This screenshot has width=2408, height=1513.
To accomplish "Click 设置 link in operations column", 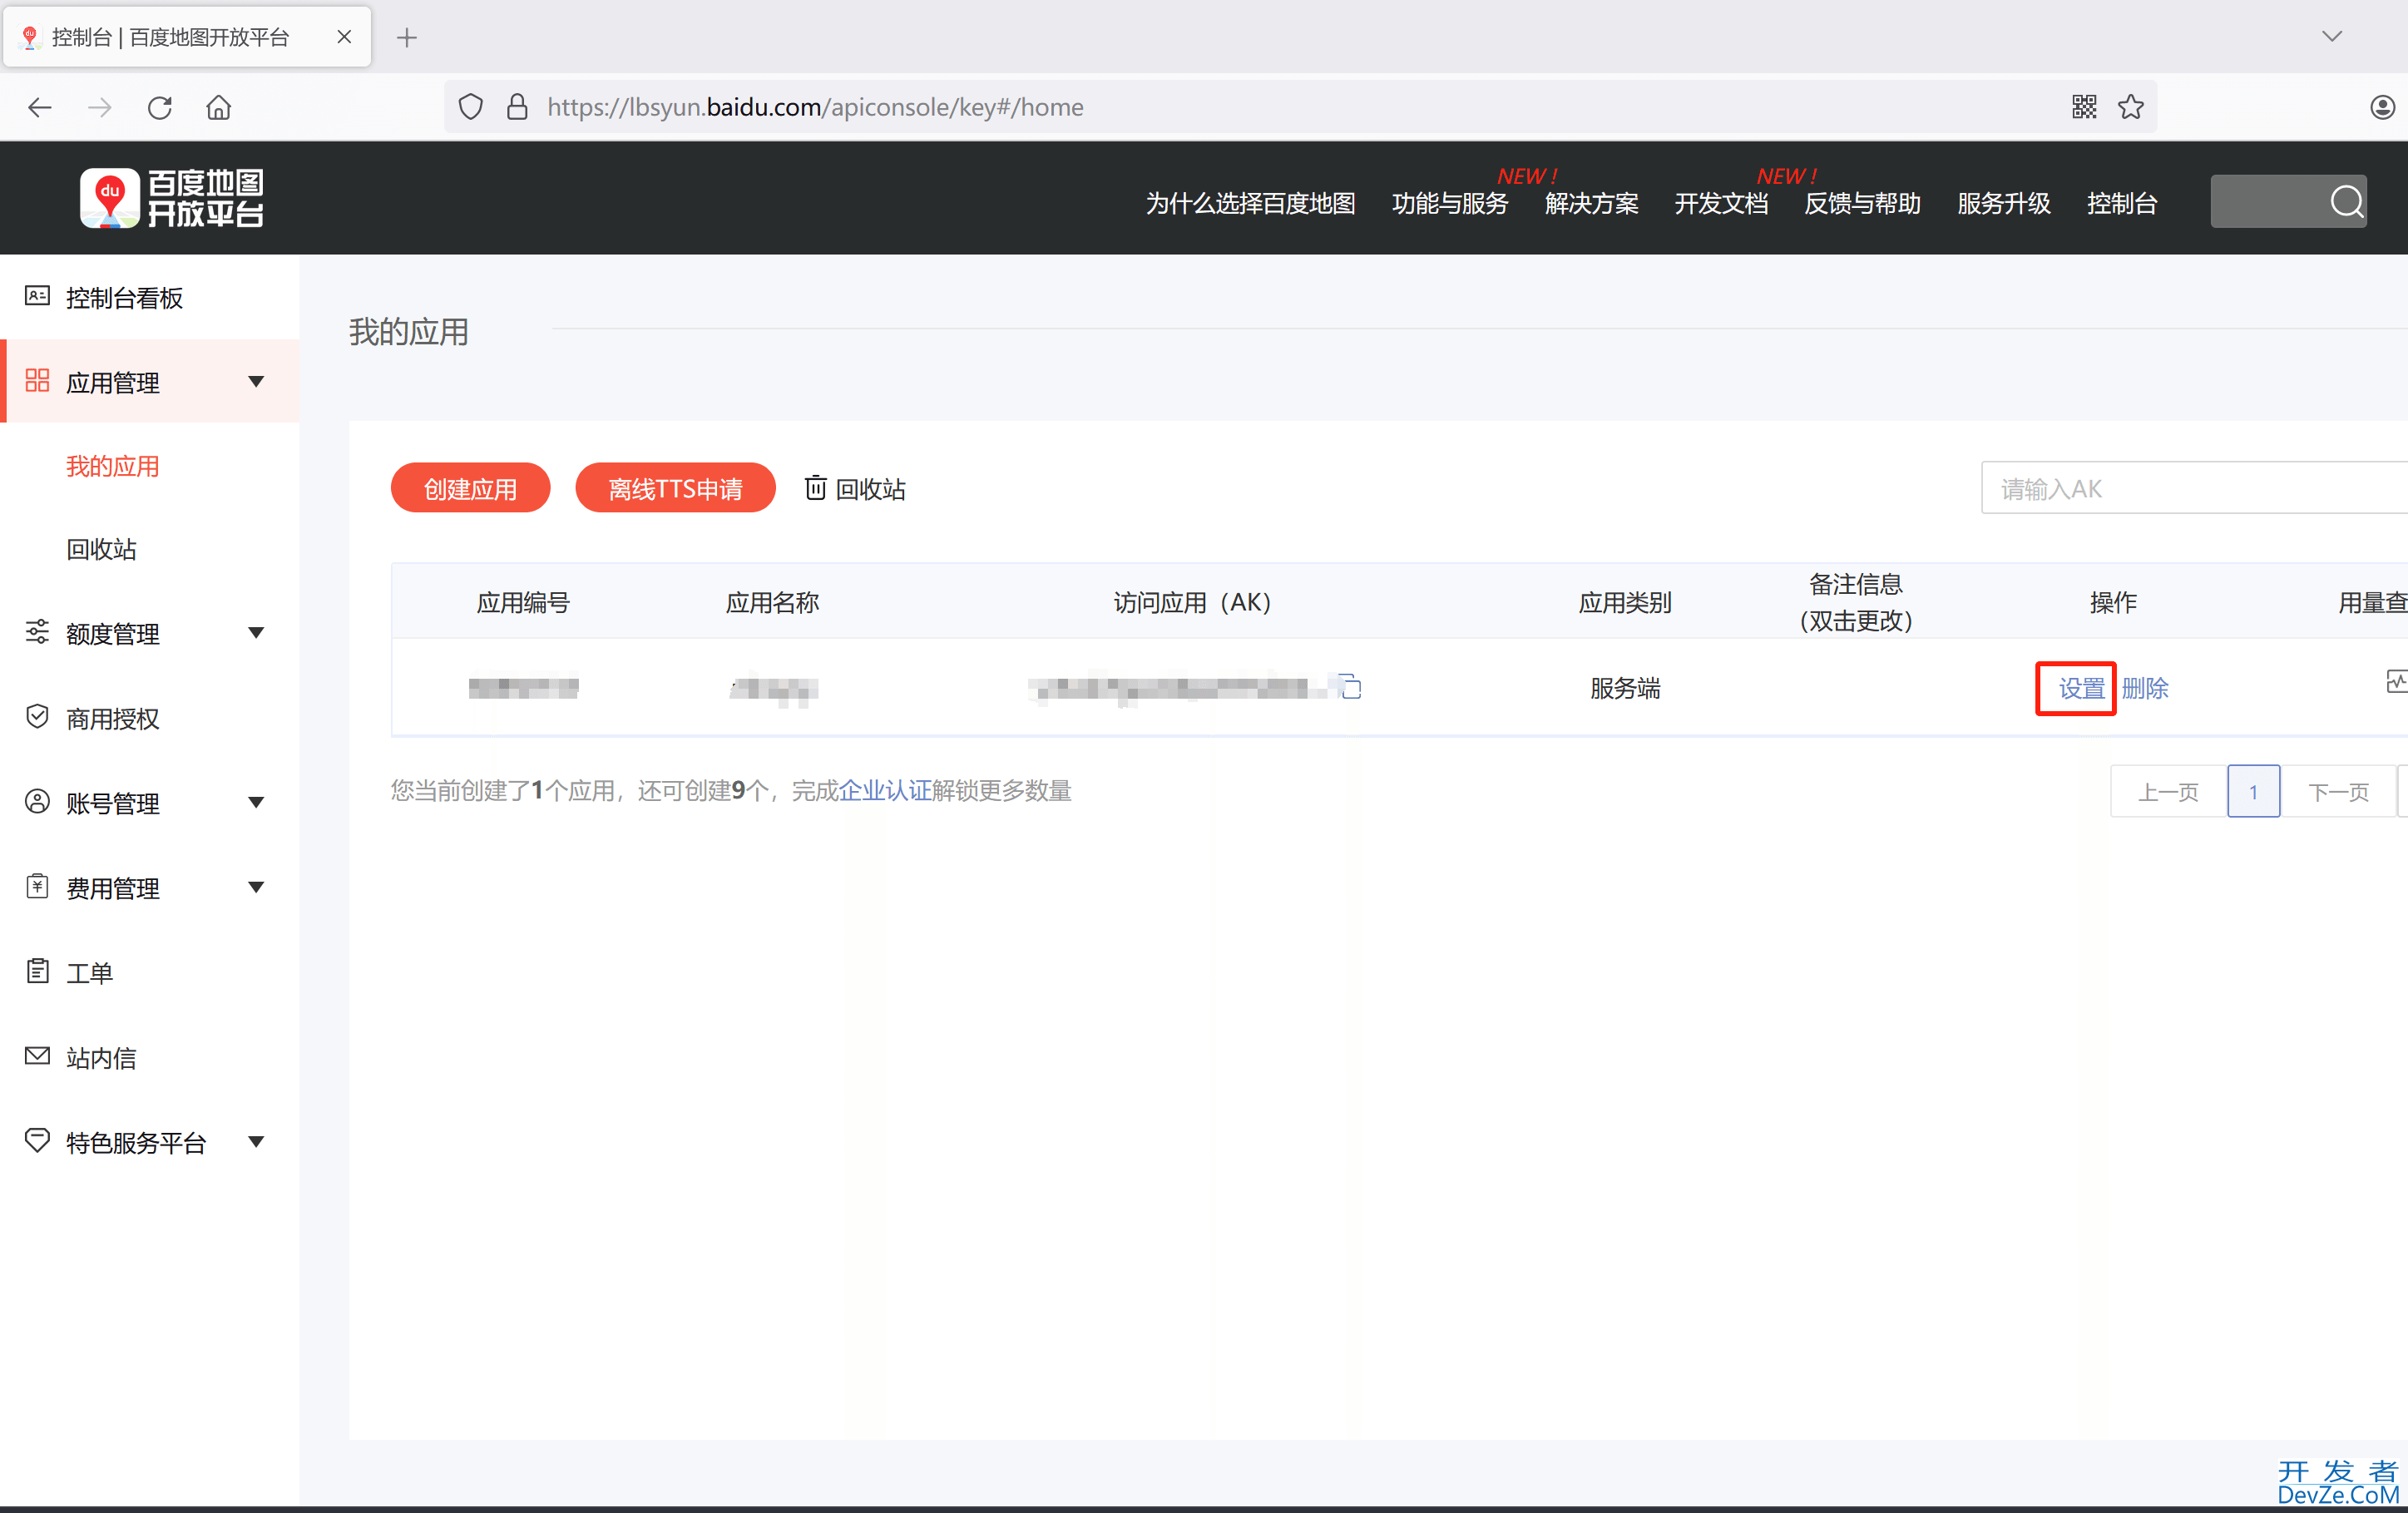I will (2081, 688).
